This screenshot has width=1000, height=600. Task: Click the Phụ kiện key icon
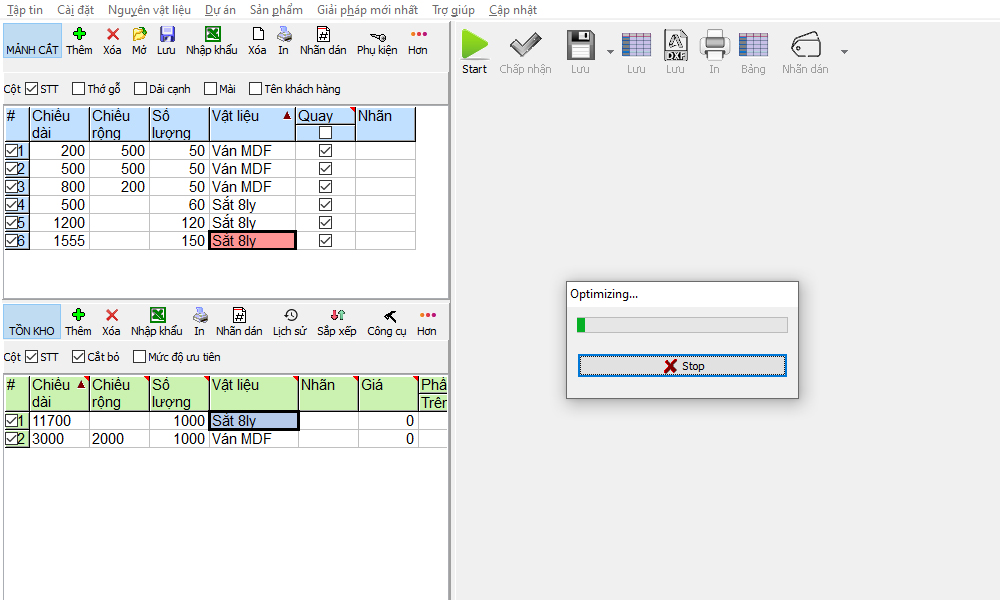377,36
